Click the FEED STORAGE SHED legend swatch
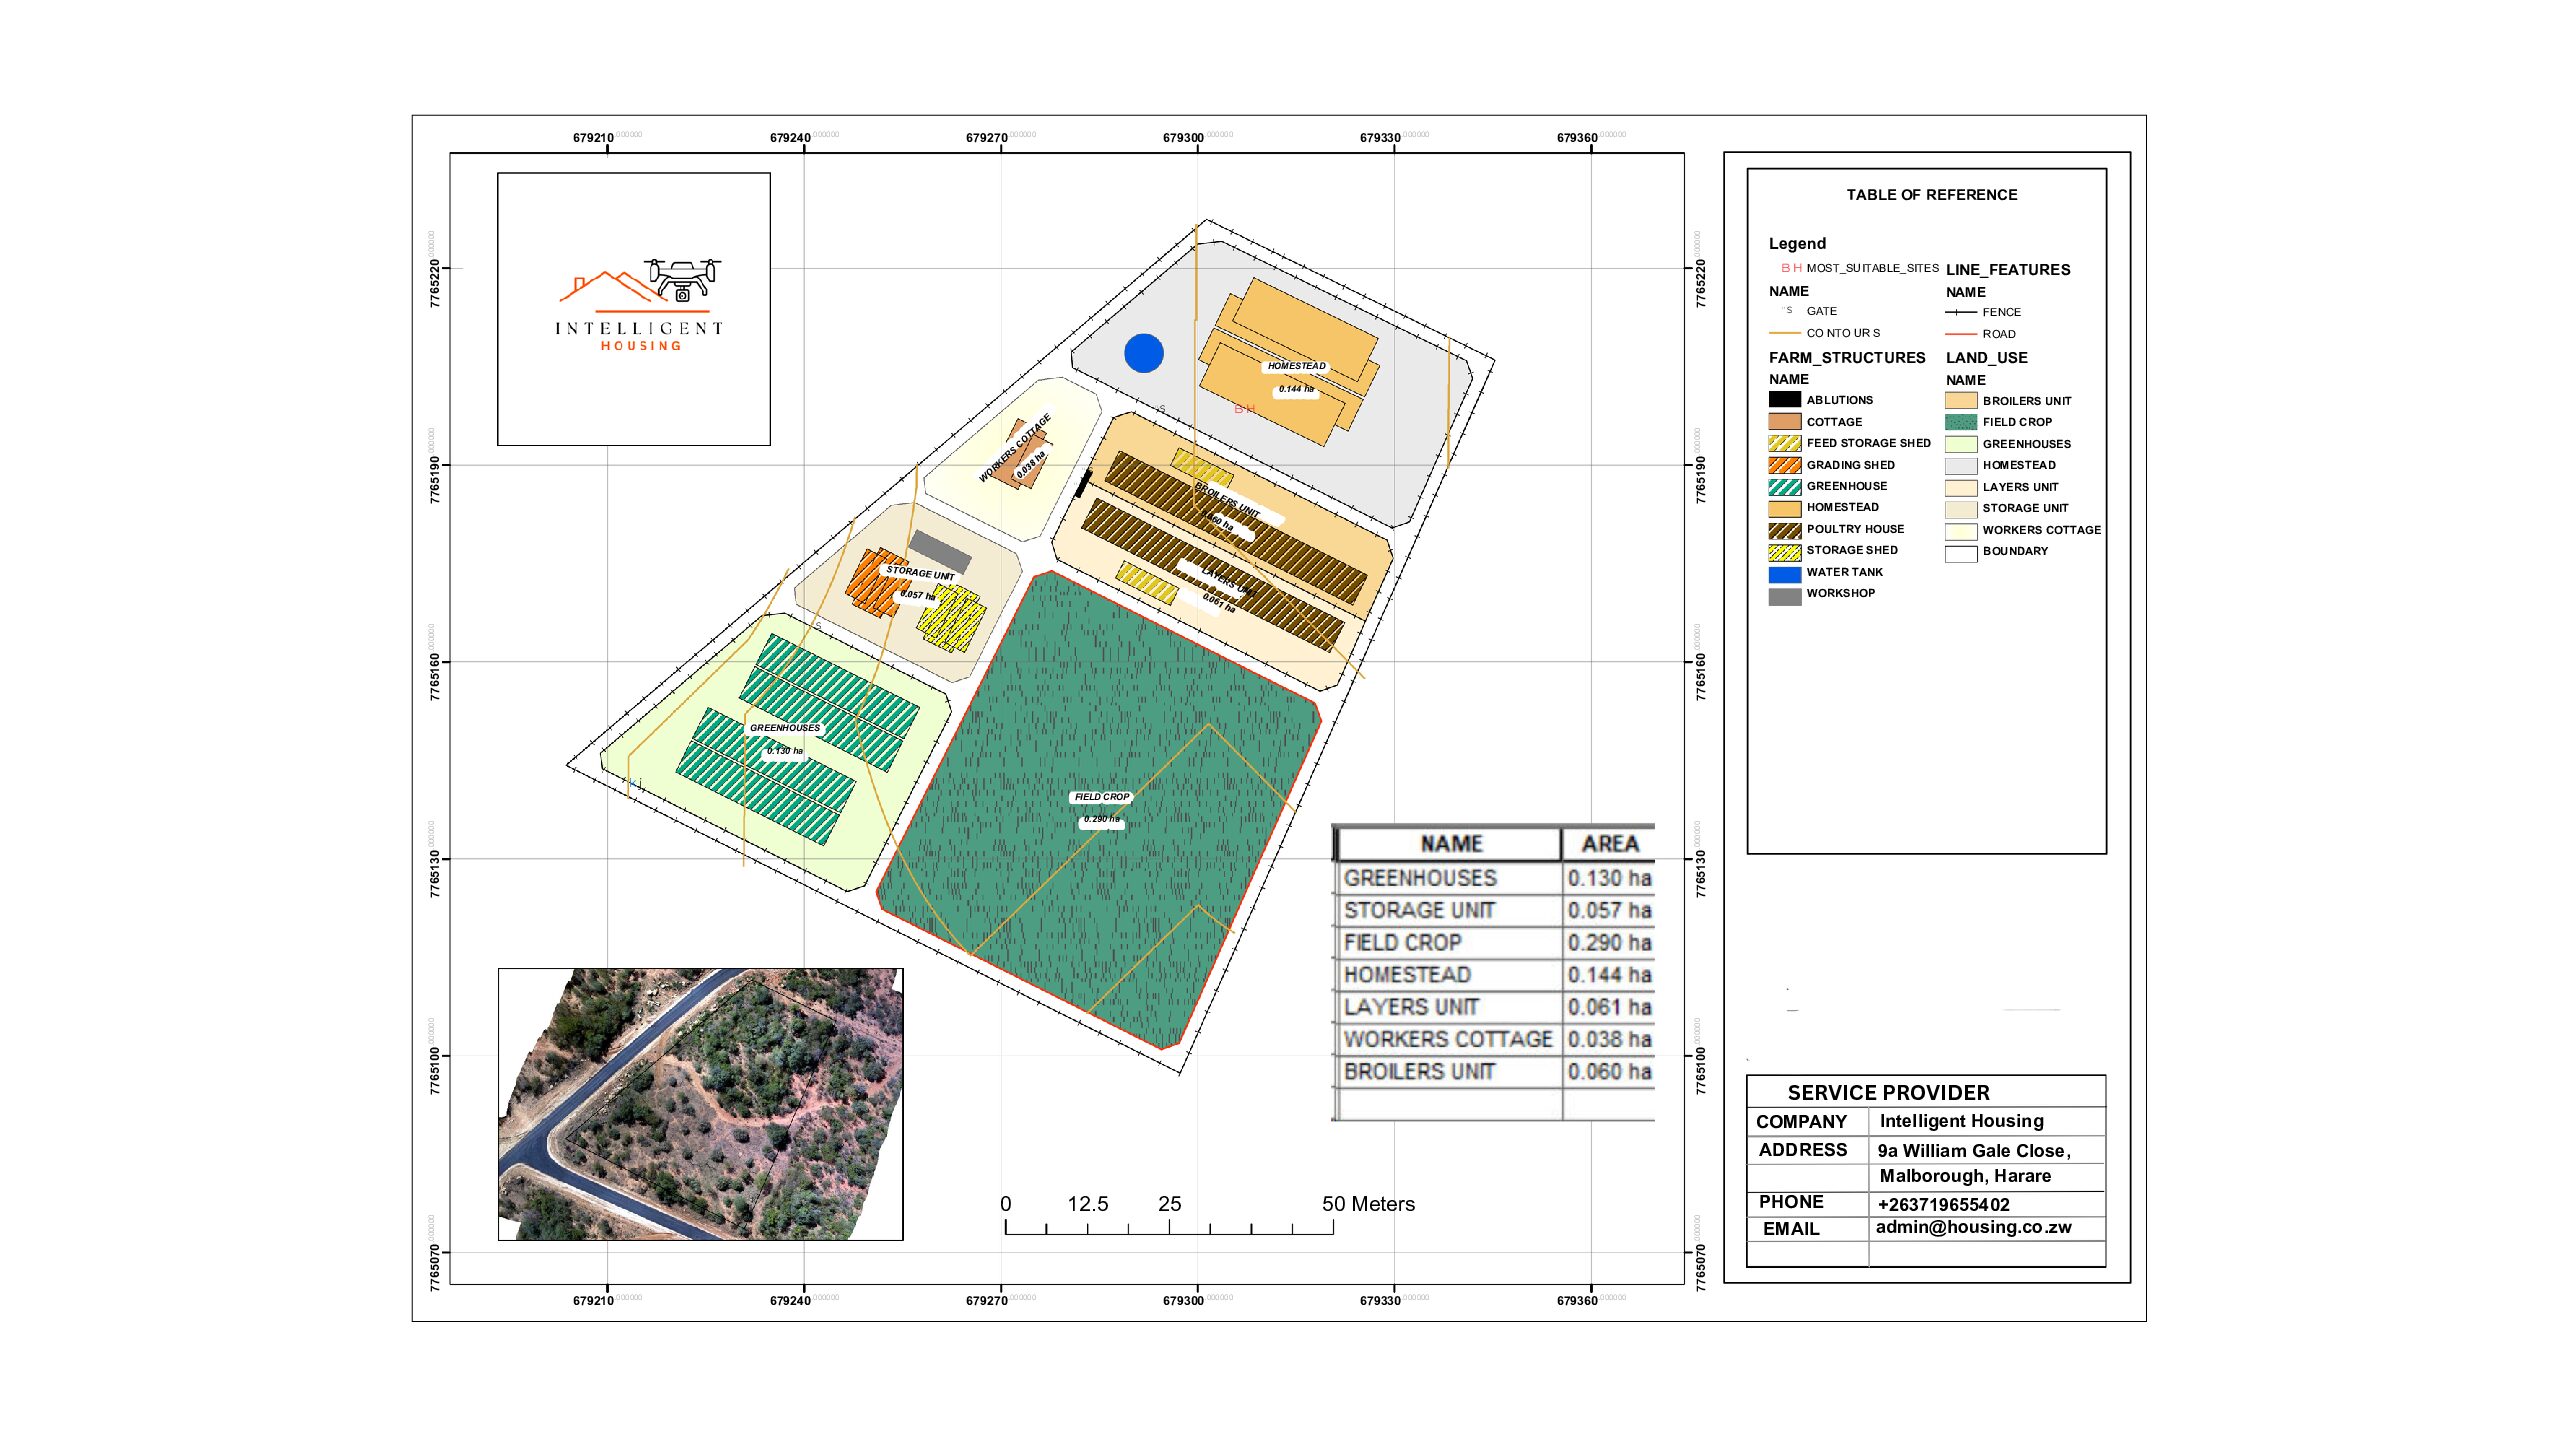This screenshot has height=1440, width=2560. (x=1784, y=443)
